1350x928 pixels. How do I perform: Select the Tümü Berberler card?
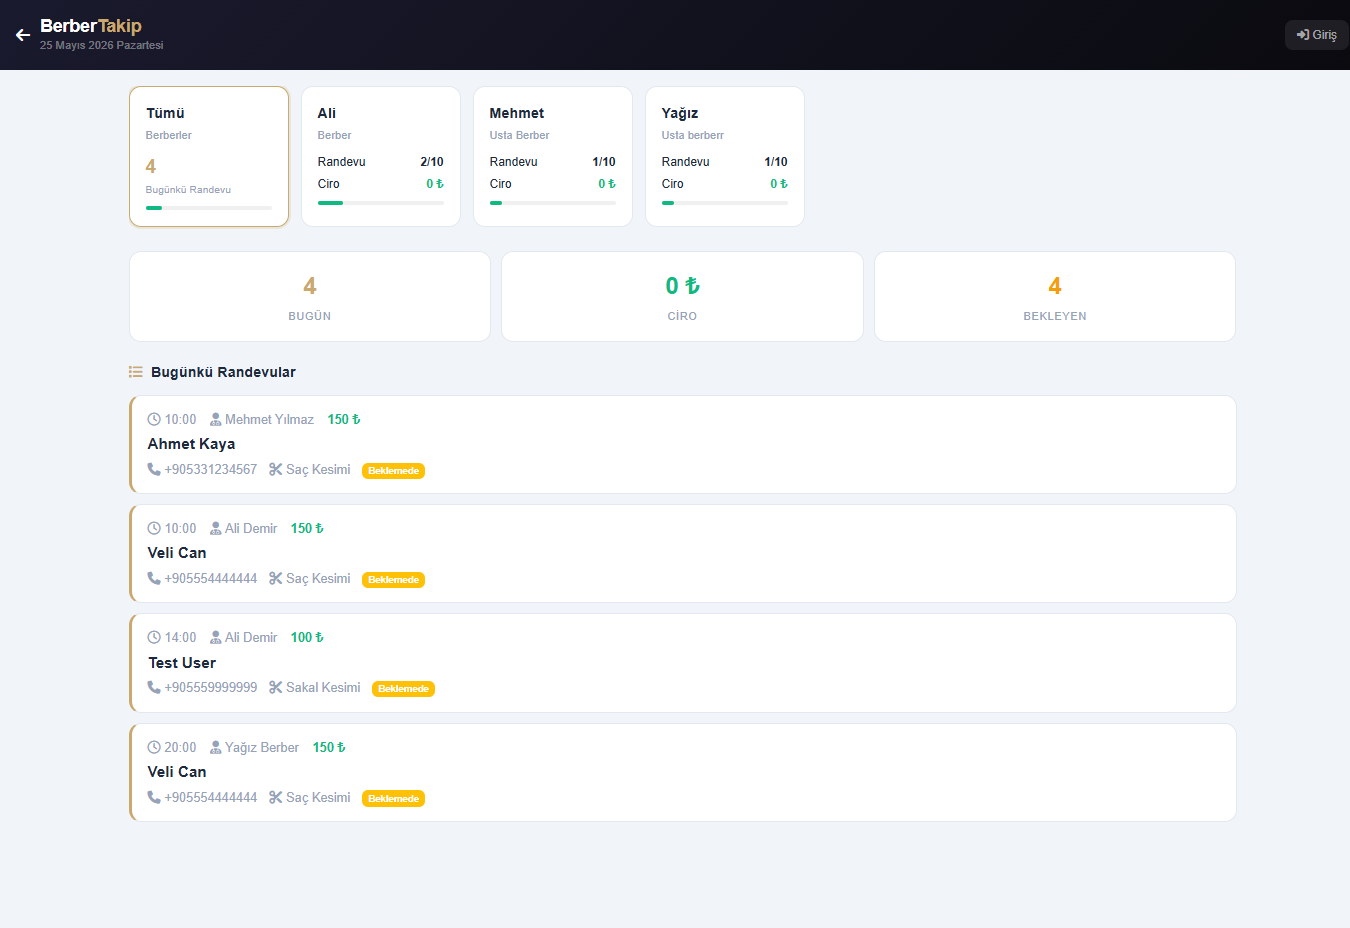[209, 156]
